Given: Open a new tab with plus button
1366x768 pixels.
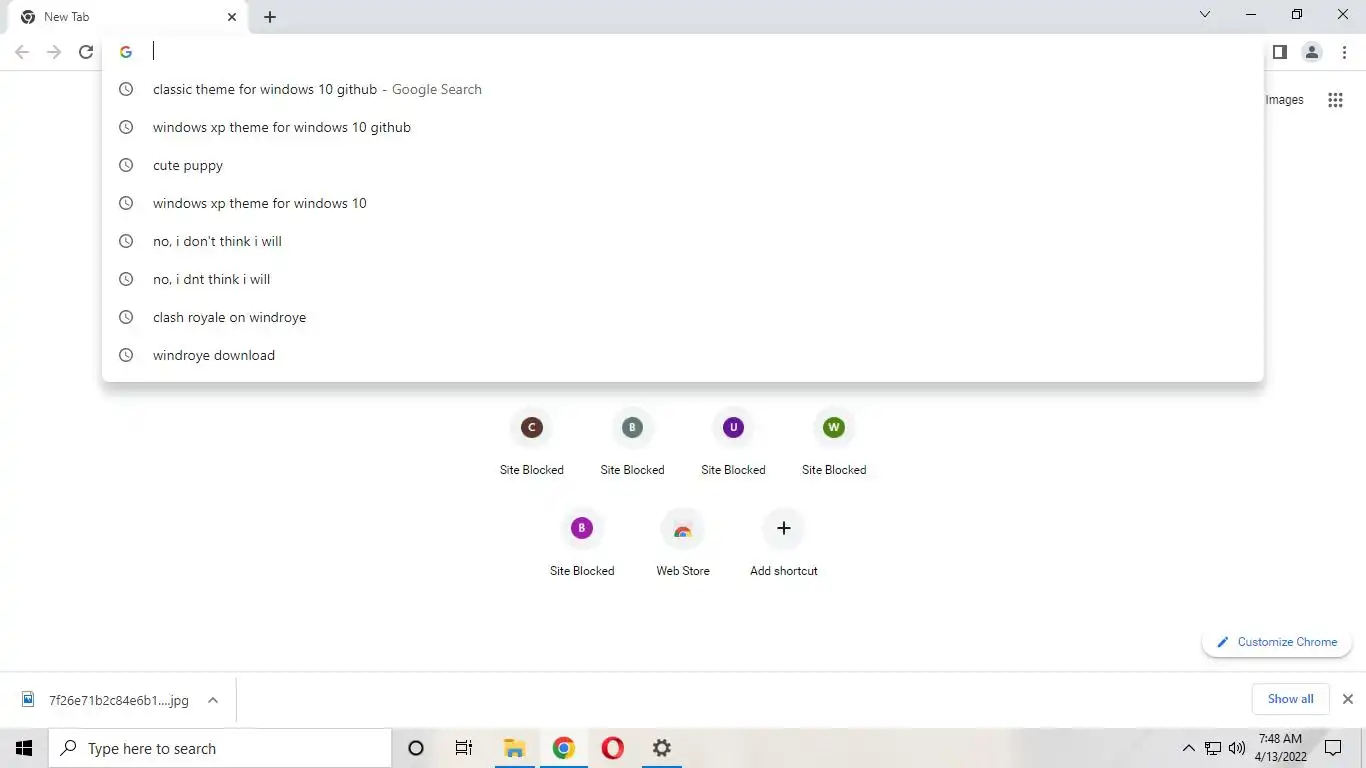Looking at the screenshot, I should [270, 17].
